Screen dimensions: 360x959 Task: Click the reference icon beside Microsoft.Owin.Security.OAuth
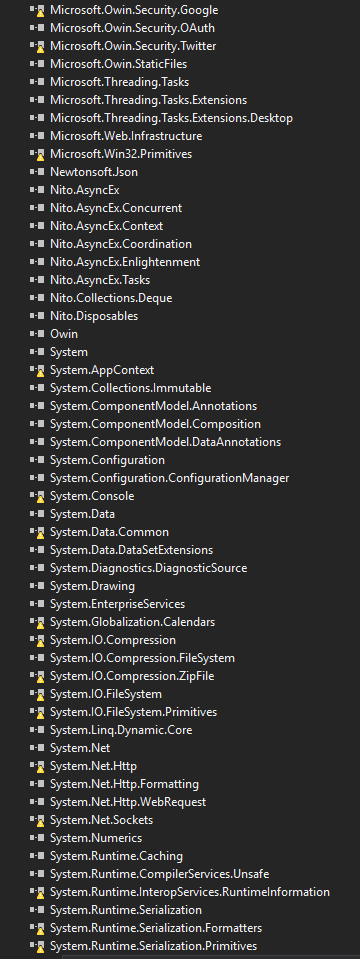pos(37,28)
